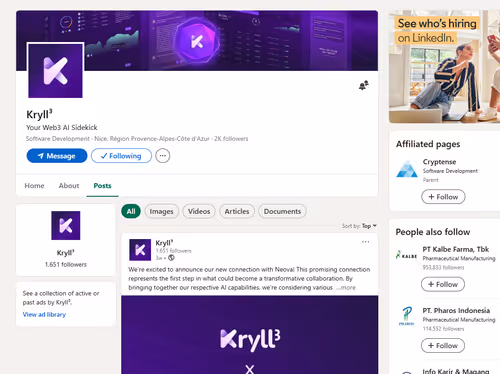Select the All filter chip
The height and width of the screenshot is (374, 500).
click(131, 211)
